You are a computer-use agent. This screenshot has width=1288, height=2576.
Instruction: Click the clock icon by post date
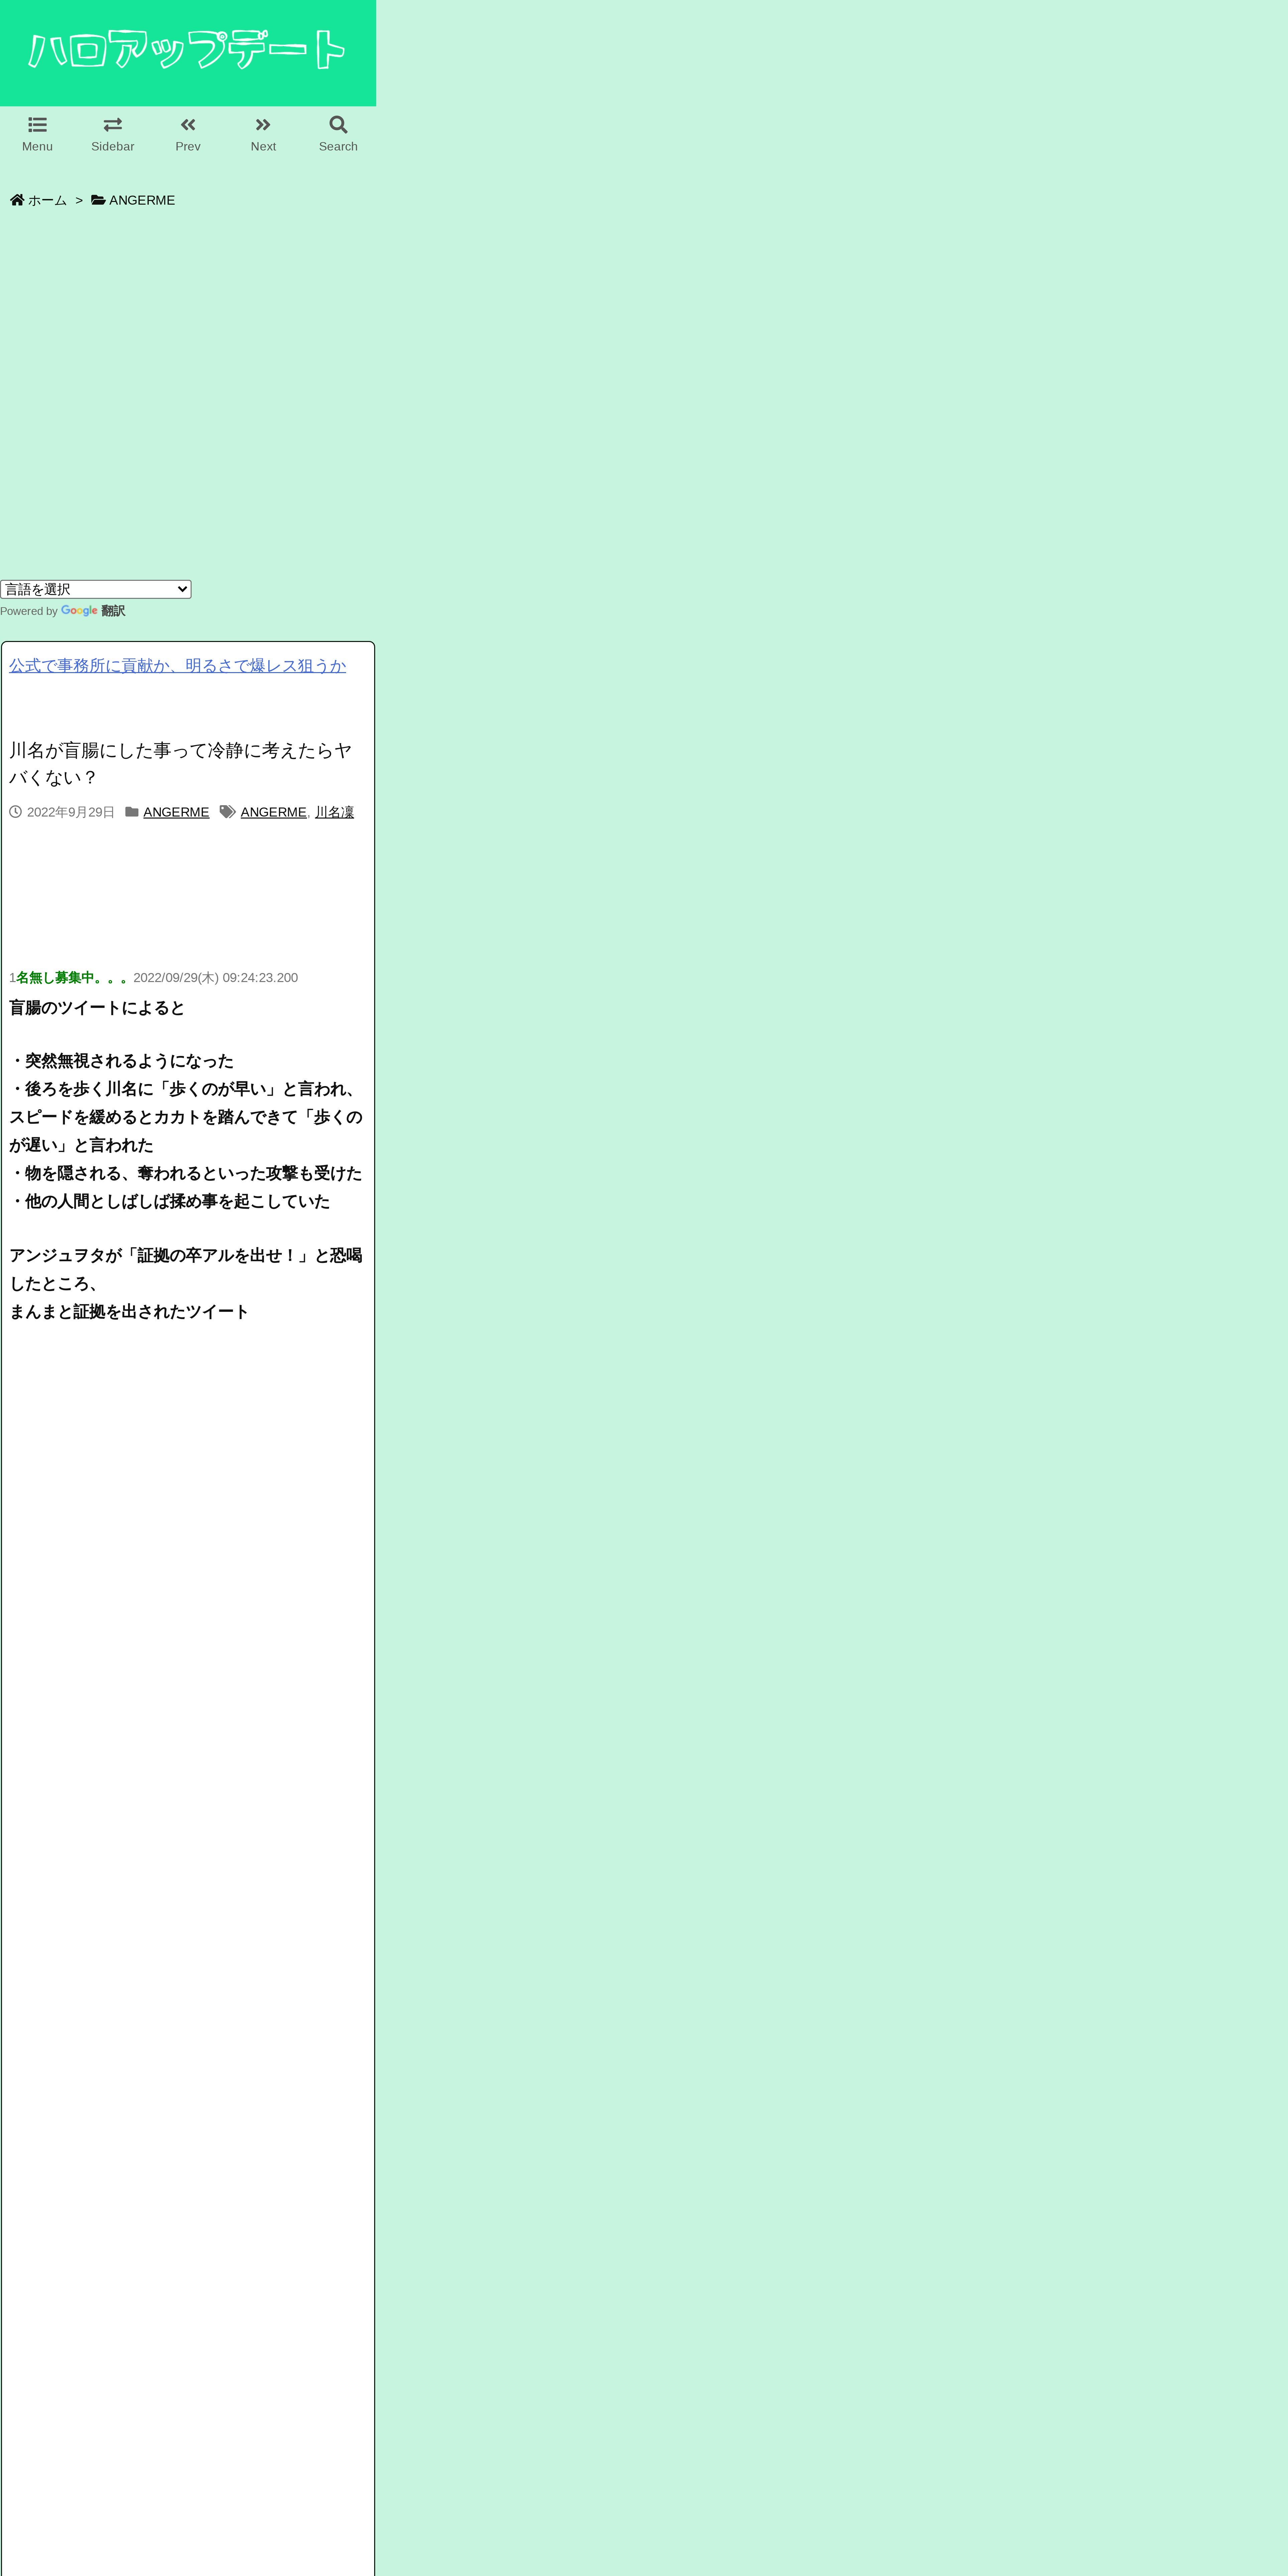pyautogui.click(x=15, y=812)
